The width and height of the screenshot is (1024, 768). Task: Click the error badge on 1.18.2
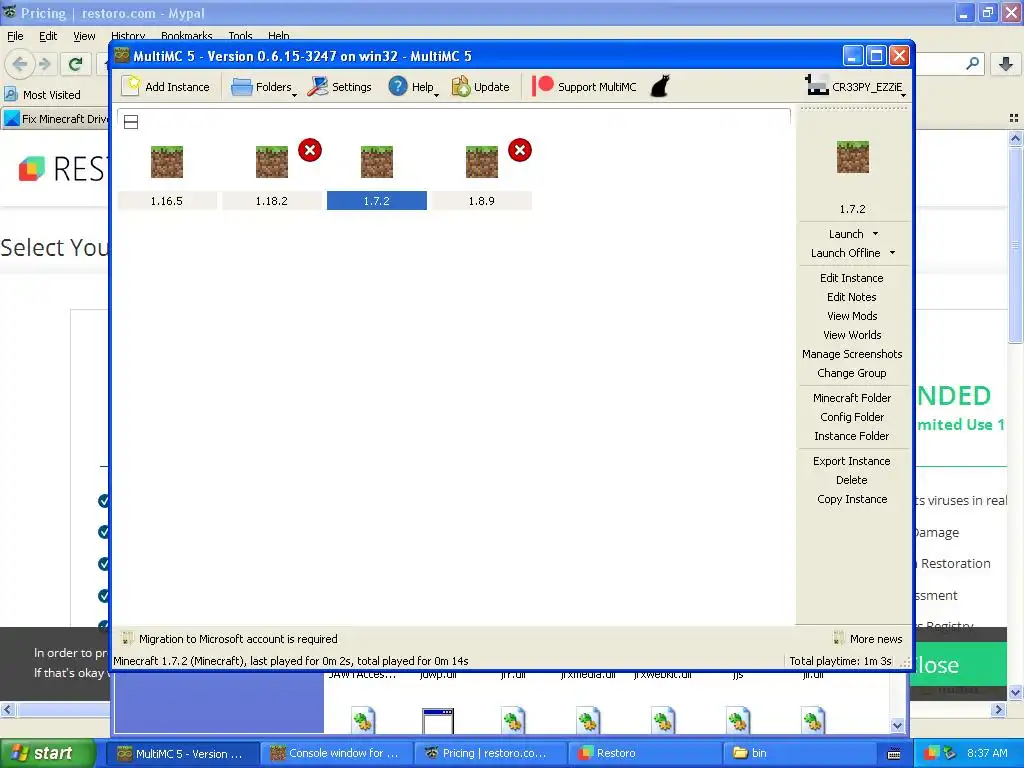tap(310, 150)
